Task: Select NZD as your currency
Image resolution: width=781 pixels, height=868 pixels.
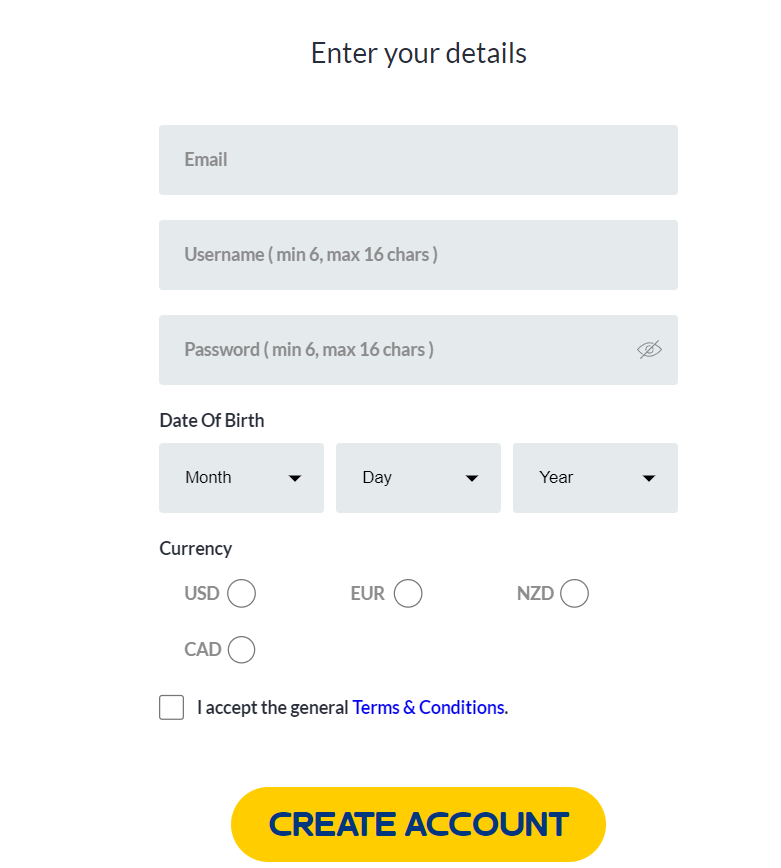Action: [x=574, y=593]
